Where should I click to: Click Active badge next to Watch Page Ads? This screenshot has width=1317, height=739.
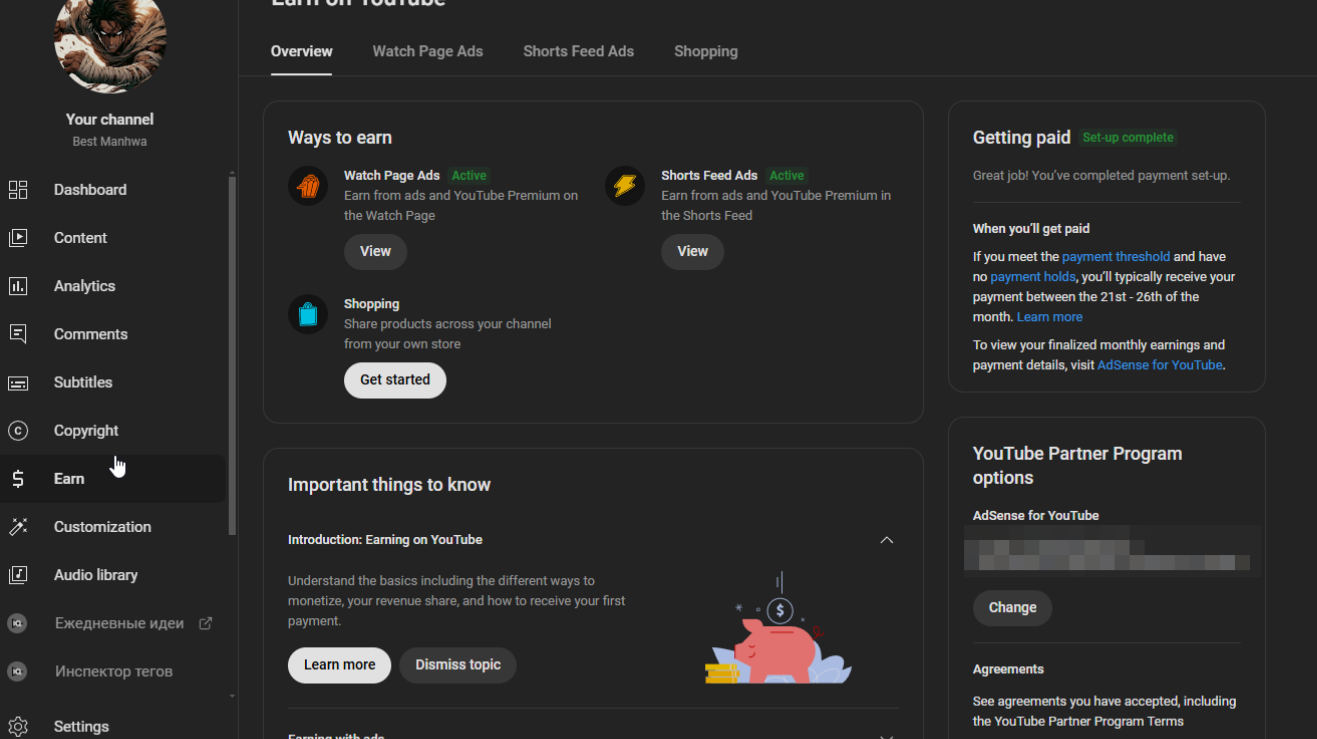469,175
